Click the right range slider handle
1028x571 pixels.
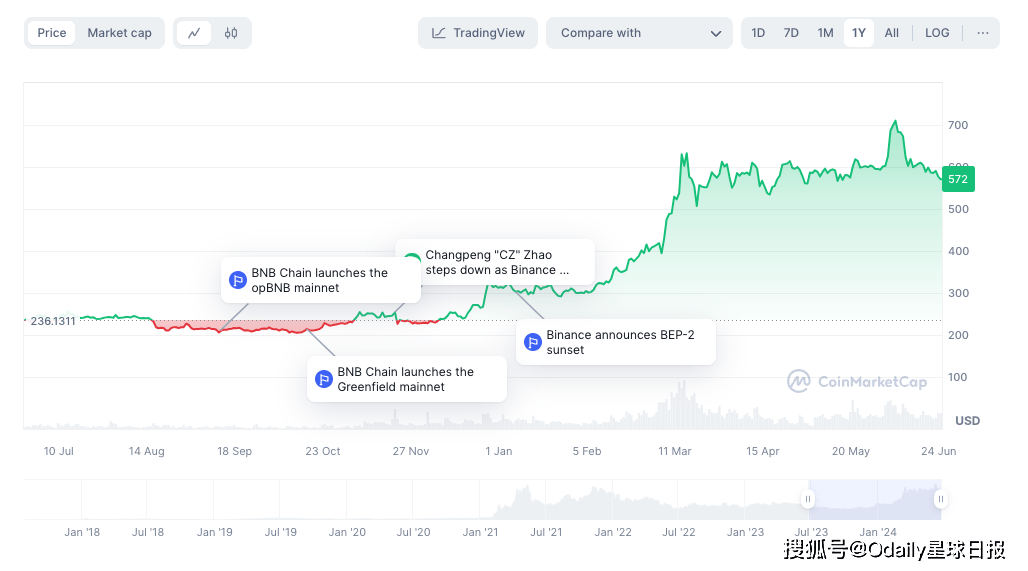(940, 498)
